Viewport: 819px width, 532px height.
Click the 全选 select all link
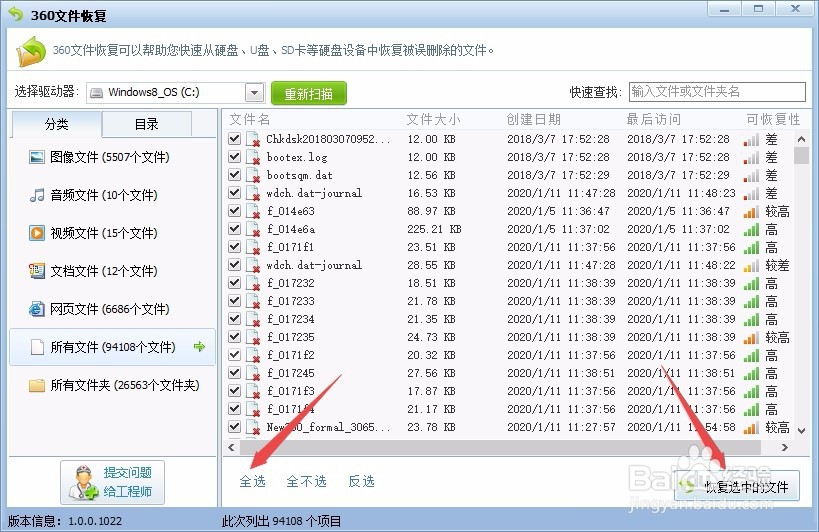point(252,481)
